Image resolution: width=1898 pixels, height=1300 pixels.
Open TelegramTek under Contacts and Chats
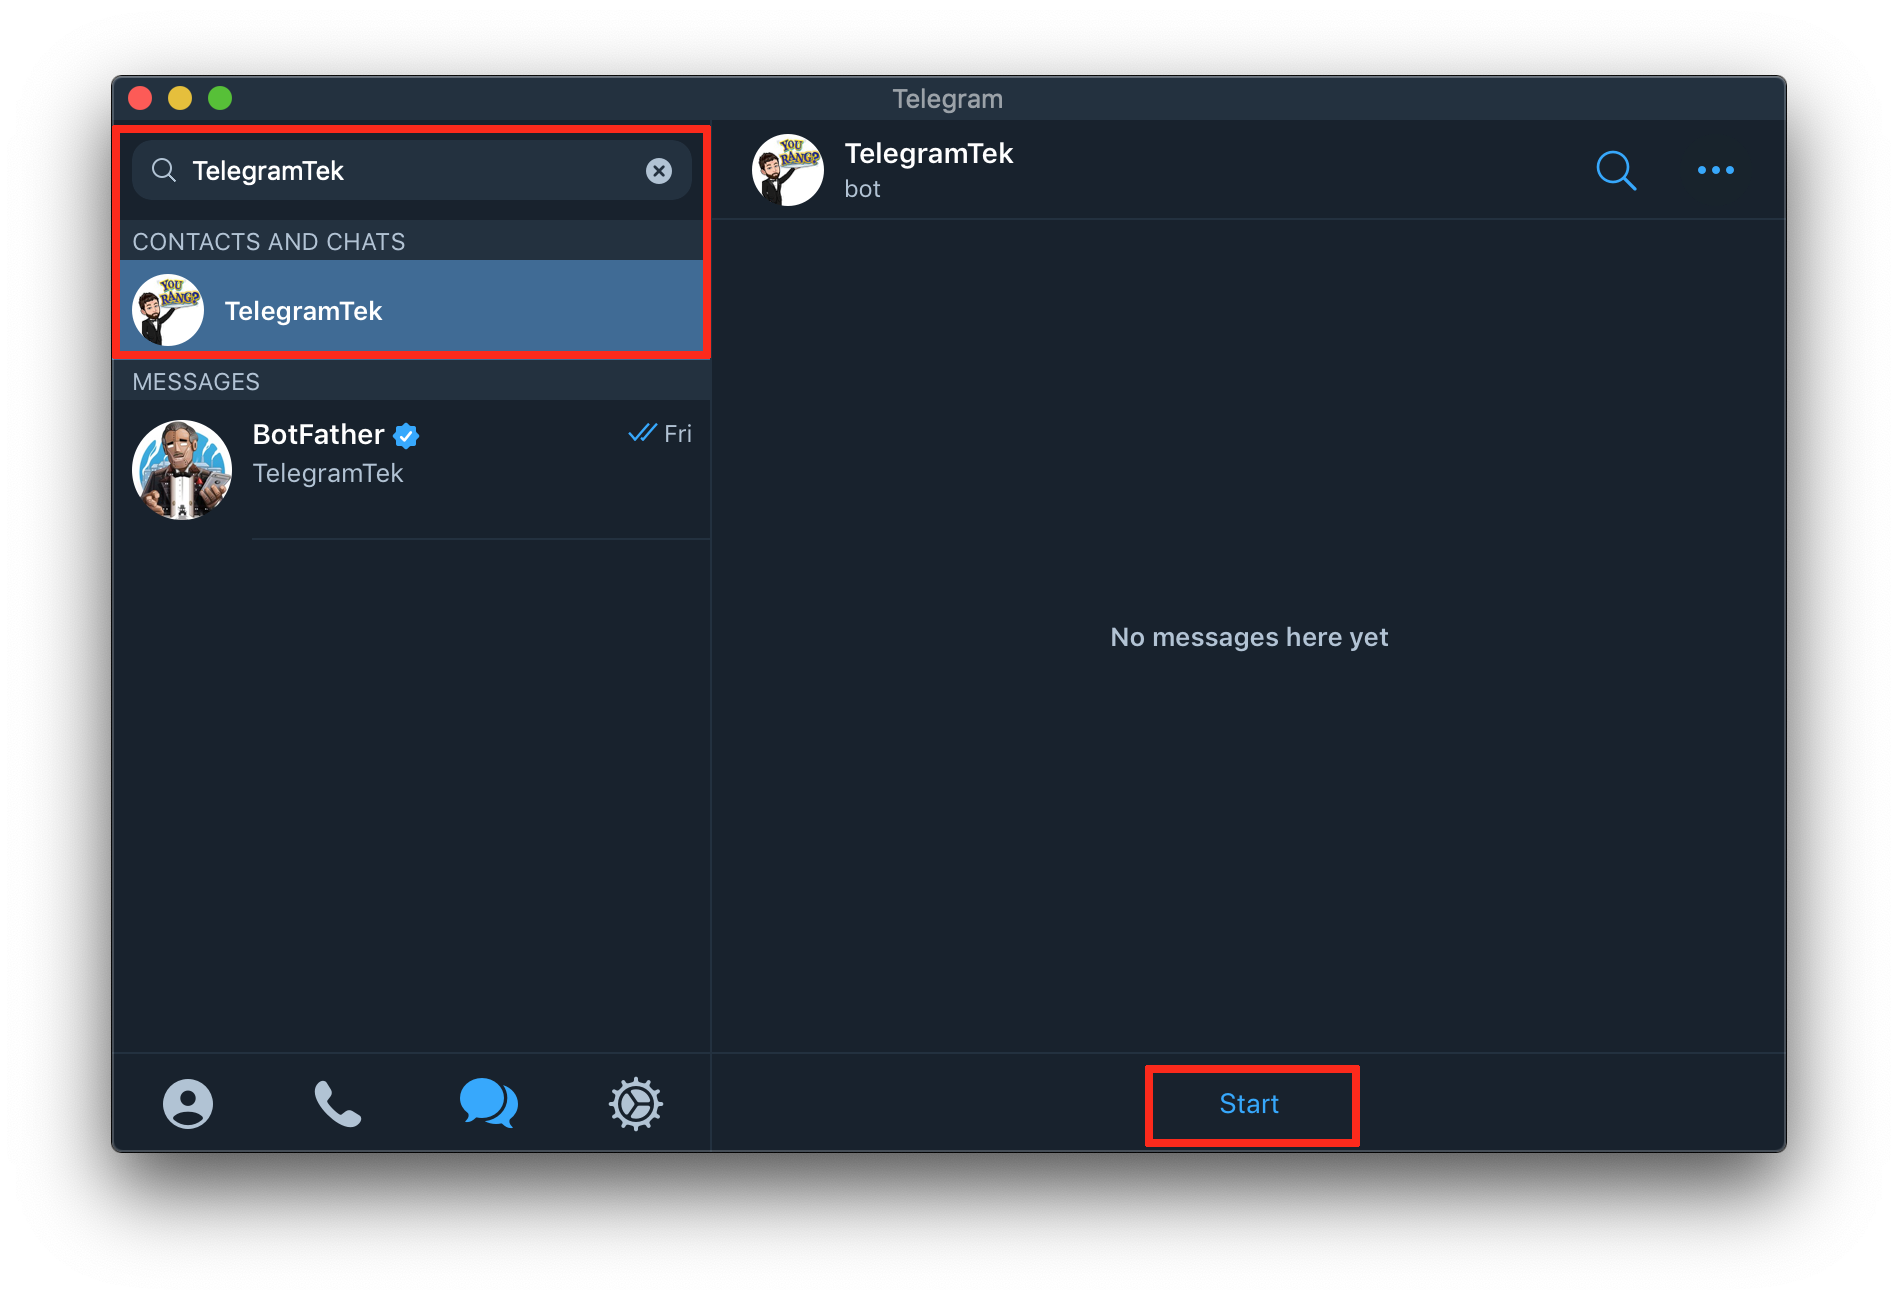[x=411, y=310]
